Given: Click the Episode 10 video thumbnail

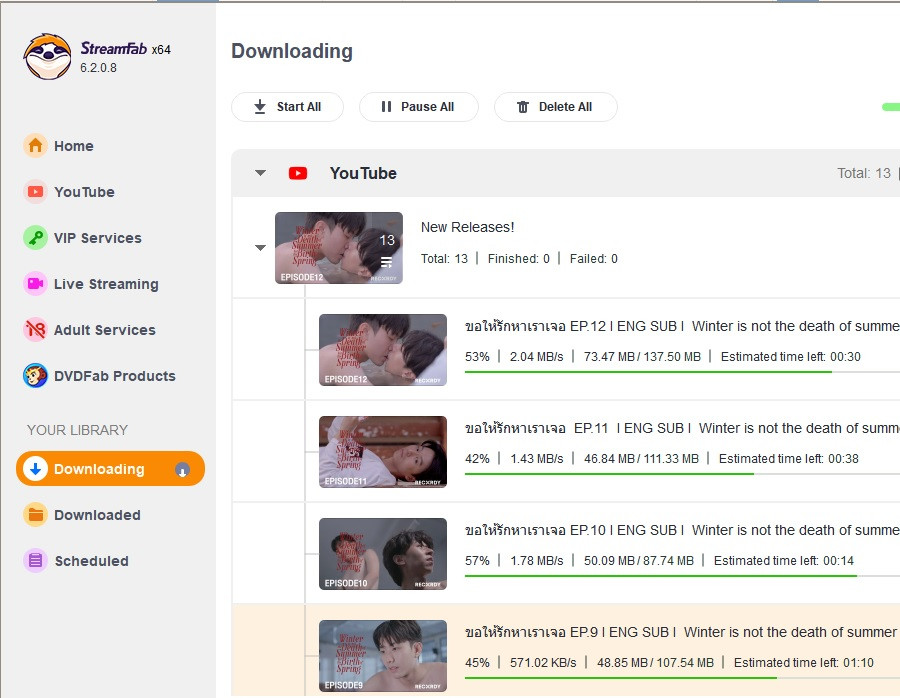Looking at the screenshot, I should click(x=382, y=553).
